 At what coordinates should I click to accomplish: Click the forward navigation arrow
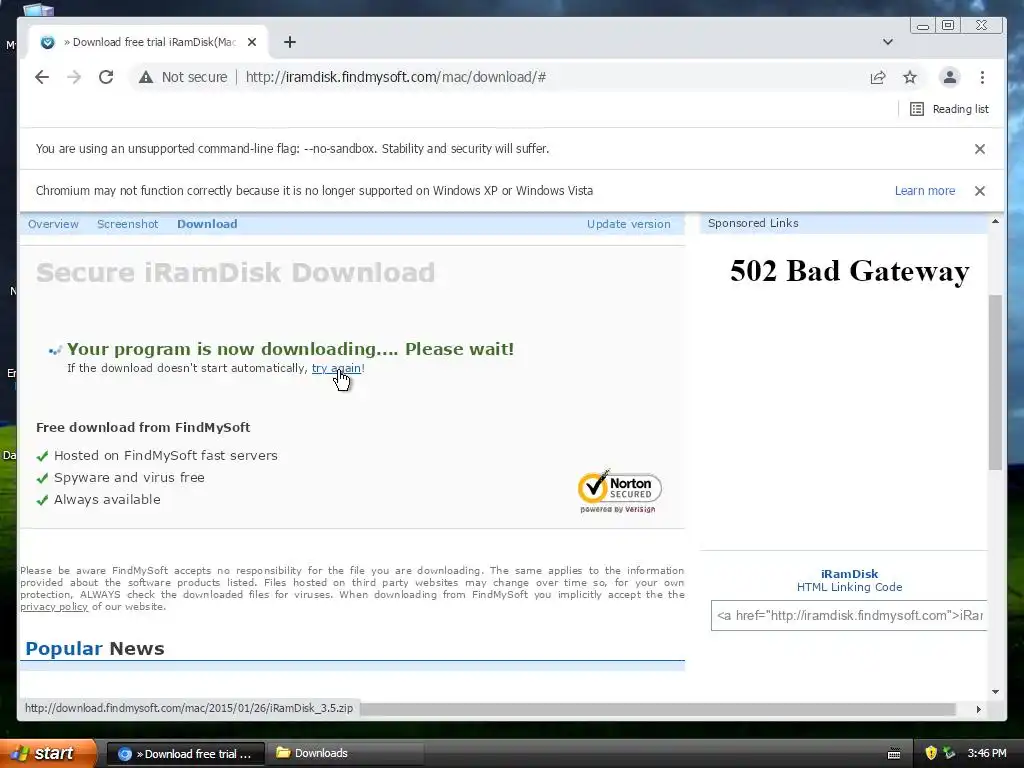pos(74,77)
